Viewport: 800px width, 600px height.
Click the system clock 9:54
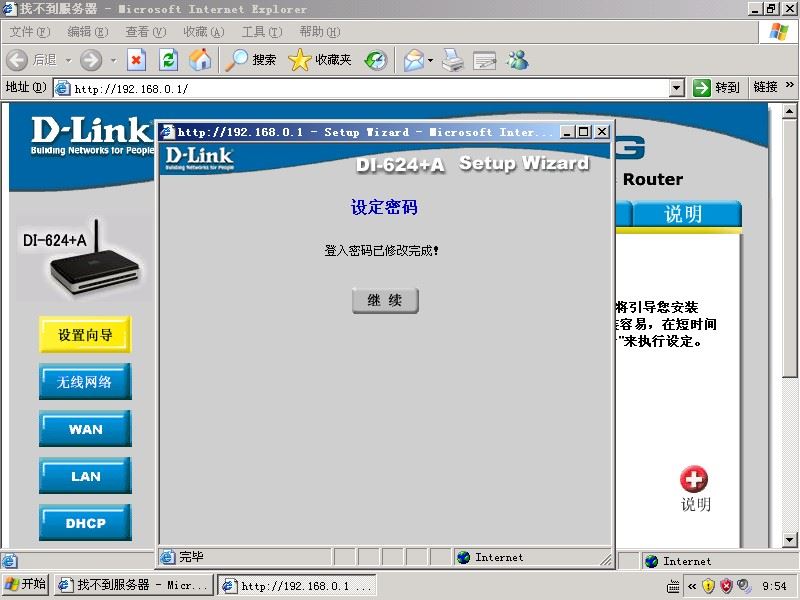click(774, 586)
